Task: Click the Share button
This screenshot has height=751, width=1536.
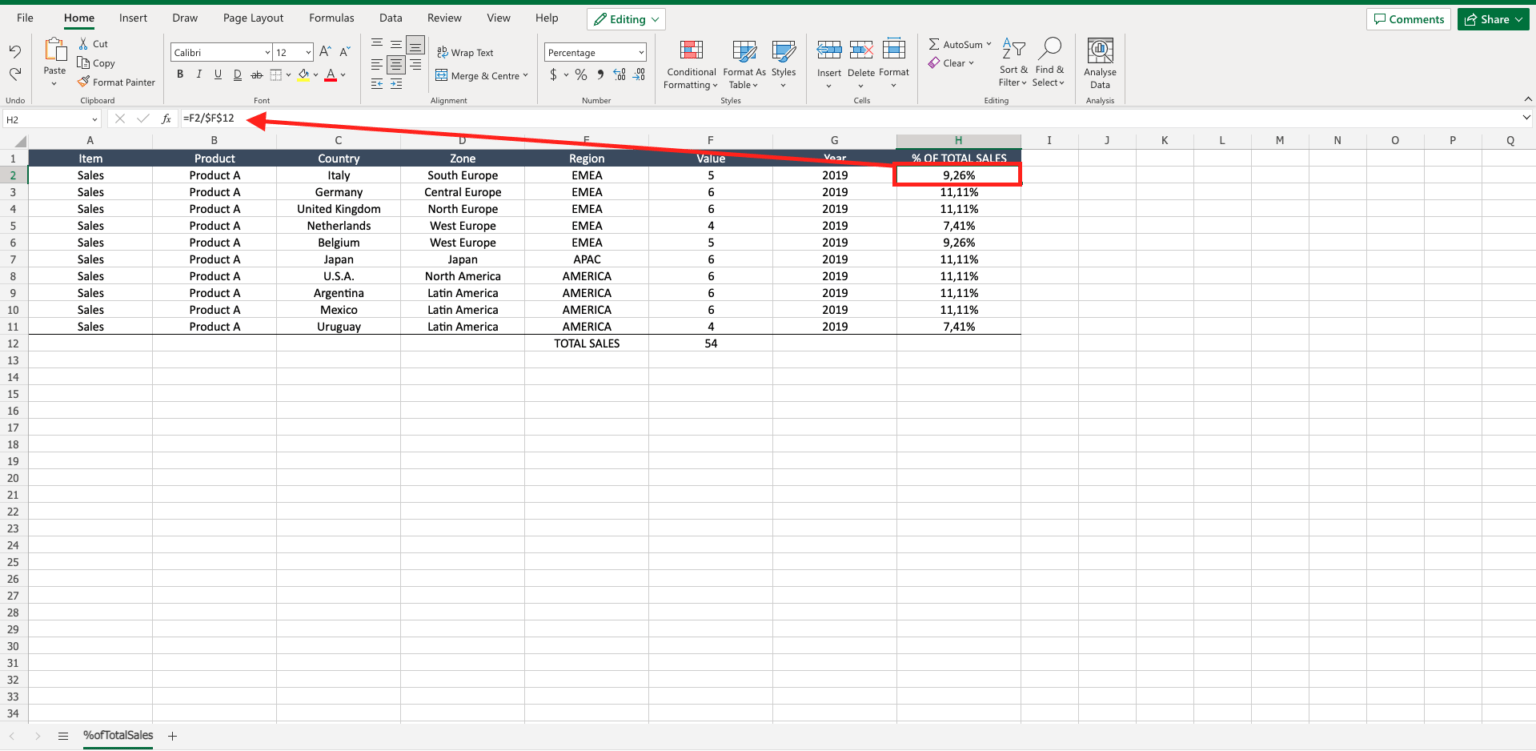Action: point(1492,18)
